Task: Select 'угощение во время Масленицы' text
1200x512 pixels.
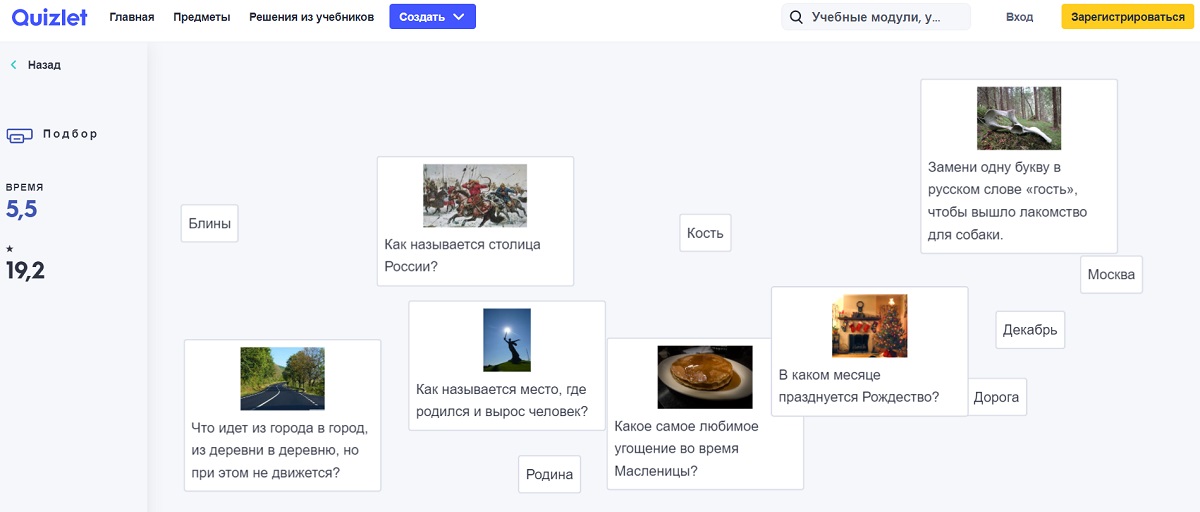Action: pyautogui.click(x=686, y=448)
